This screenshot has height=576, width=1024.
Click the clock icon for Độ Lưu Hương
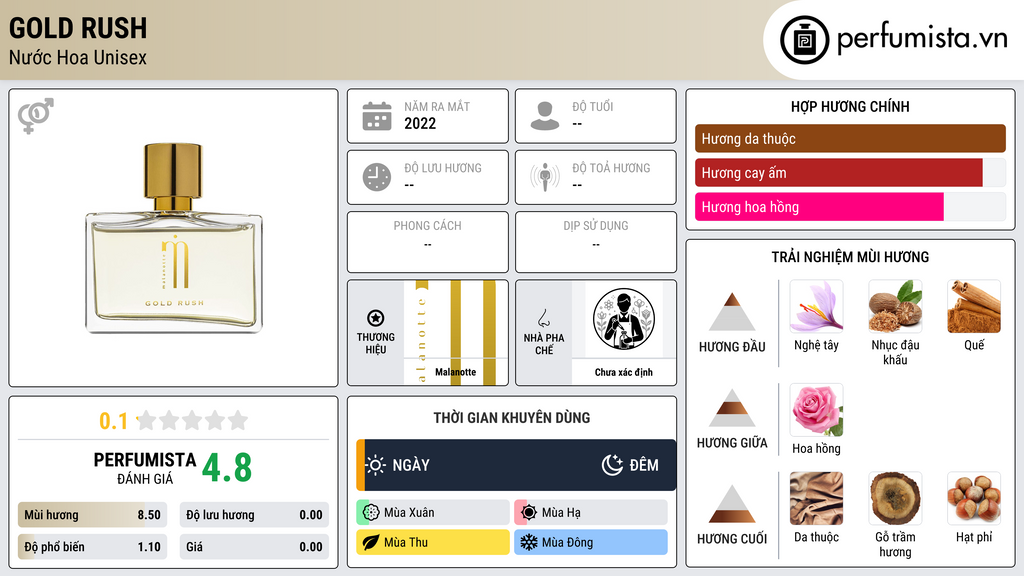(377, 177)
